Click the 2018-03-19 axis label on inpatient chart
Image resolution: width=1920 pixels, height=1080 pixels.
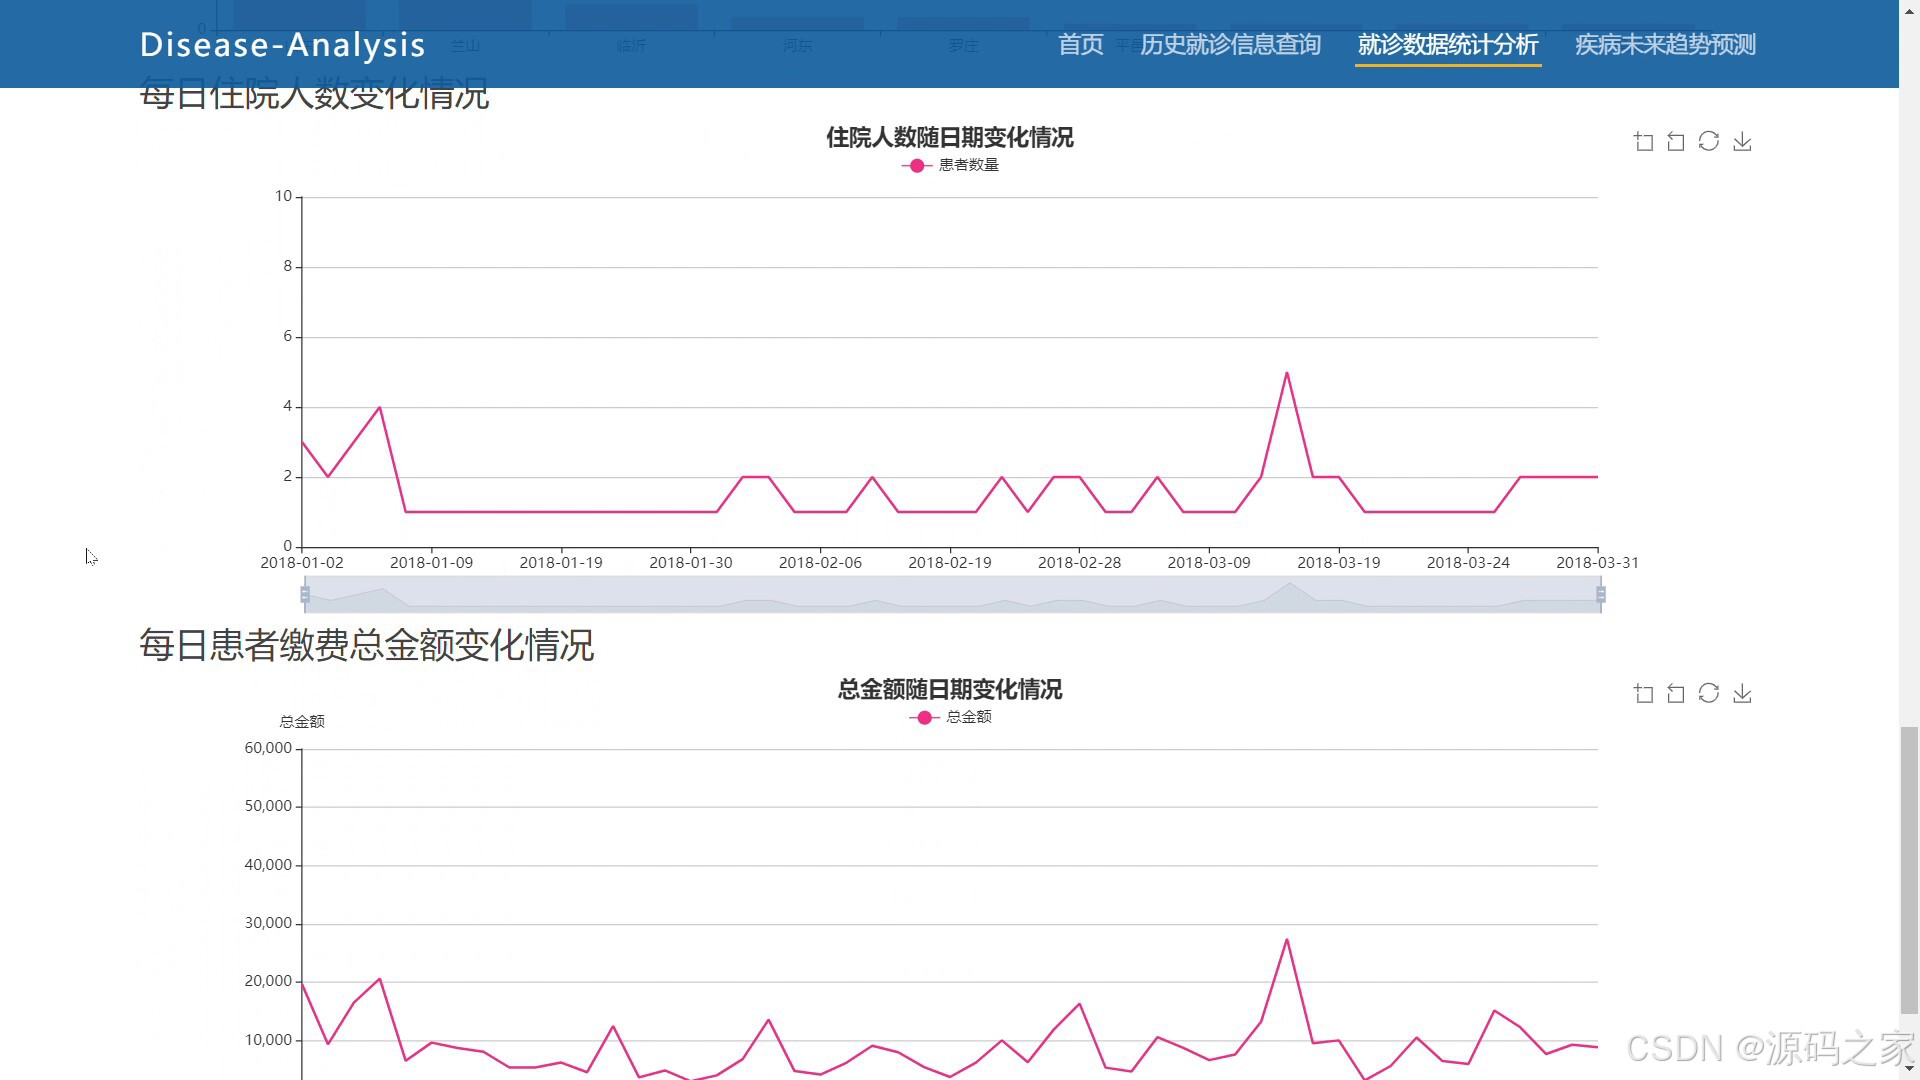coord(1339,563)
